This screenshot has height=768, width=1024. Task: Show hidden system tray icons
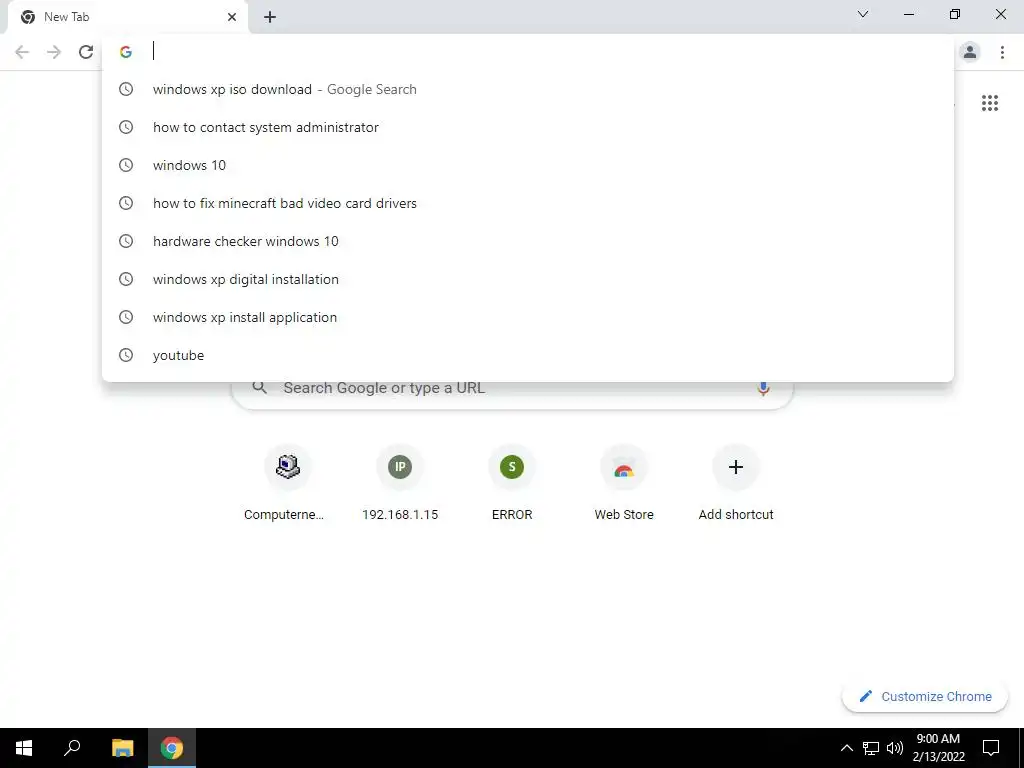point(846,748)
